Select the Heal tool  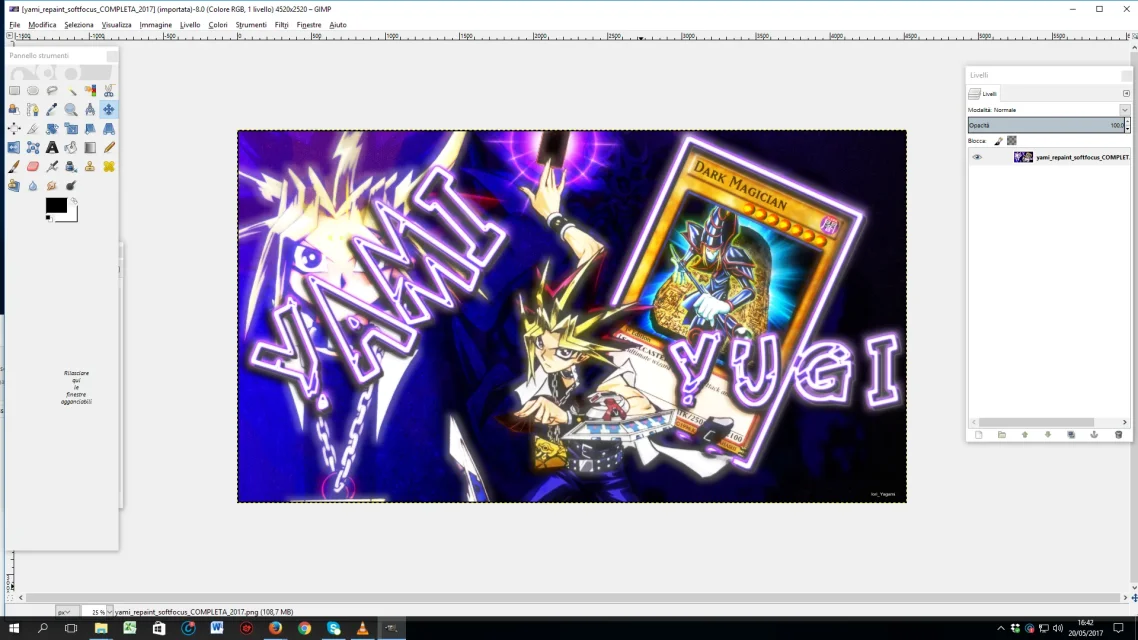point(109,166)
